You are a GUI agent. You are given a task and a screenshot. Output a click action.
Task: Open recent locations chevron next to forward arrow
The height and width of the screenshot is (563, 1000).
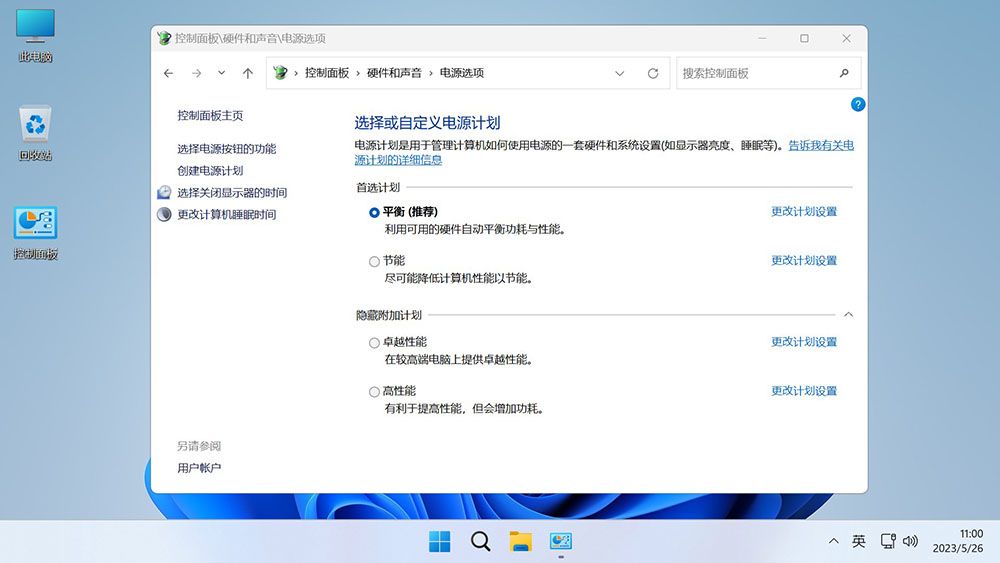pyautogui.click(x=221, y=73)
